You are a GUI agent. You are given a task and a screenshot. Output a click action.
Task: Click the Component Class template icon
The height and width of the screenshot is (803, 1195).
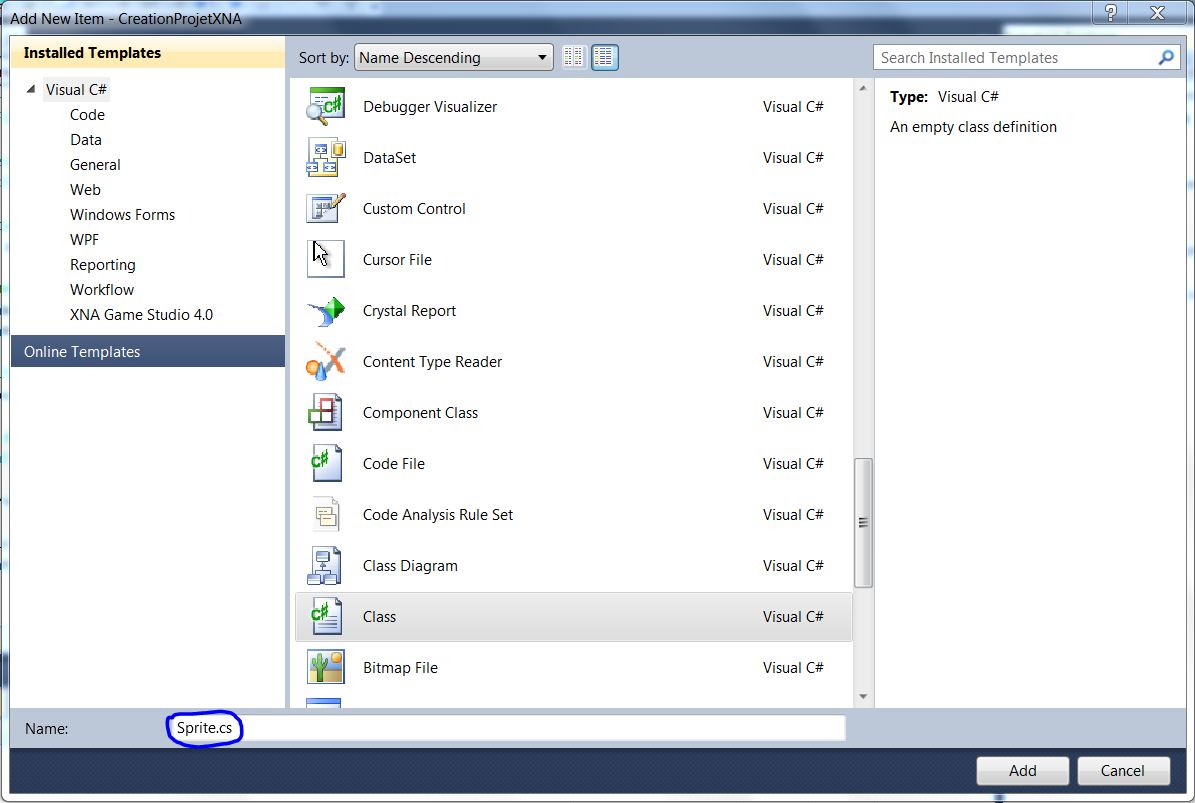tap(326, 412)
